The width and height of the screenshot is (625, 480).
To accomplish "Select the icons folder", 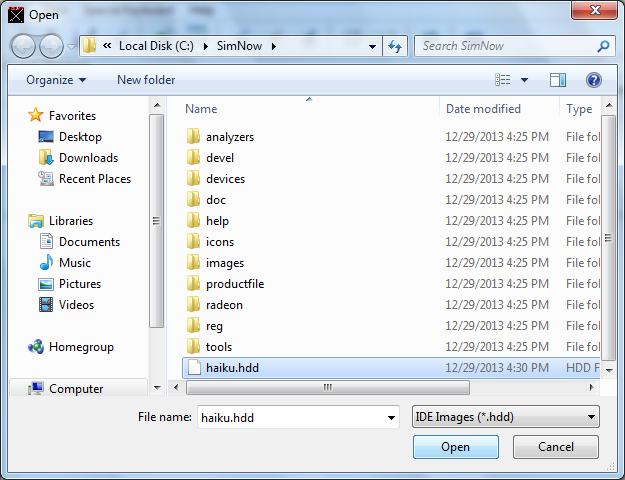I will (220, 242).
